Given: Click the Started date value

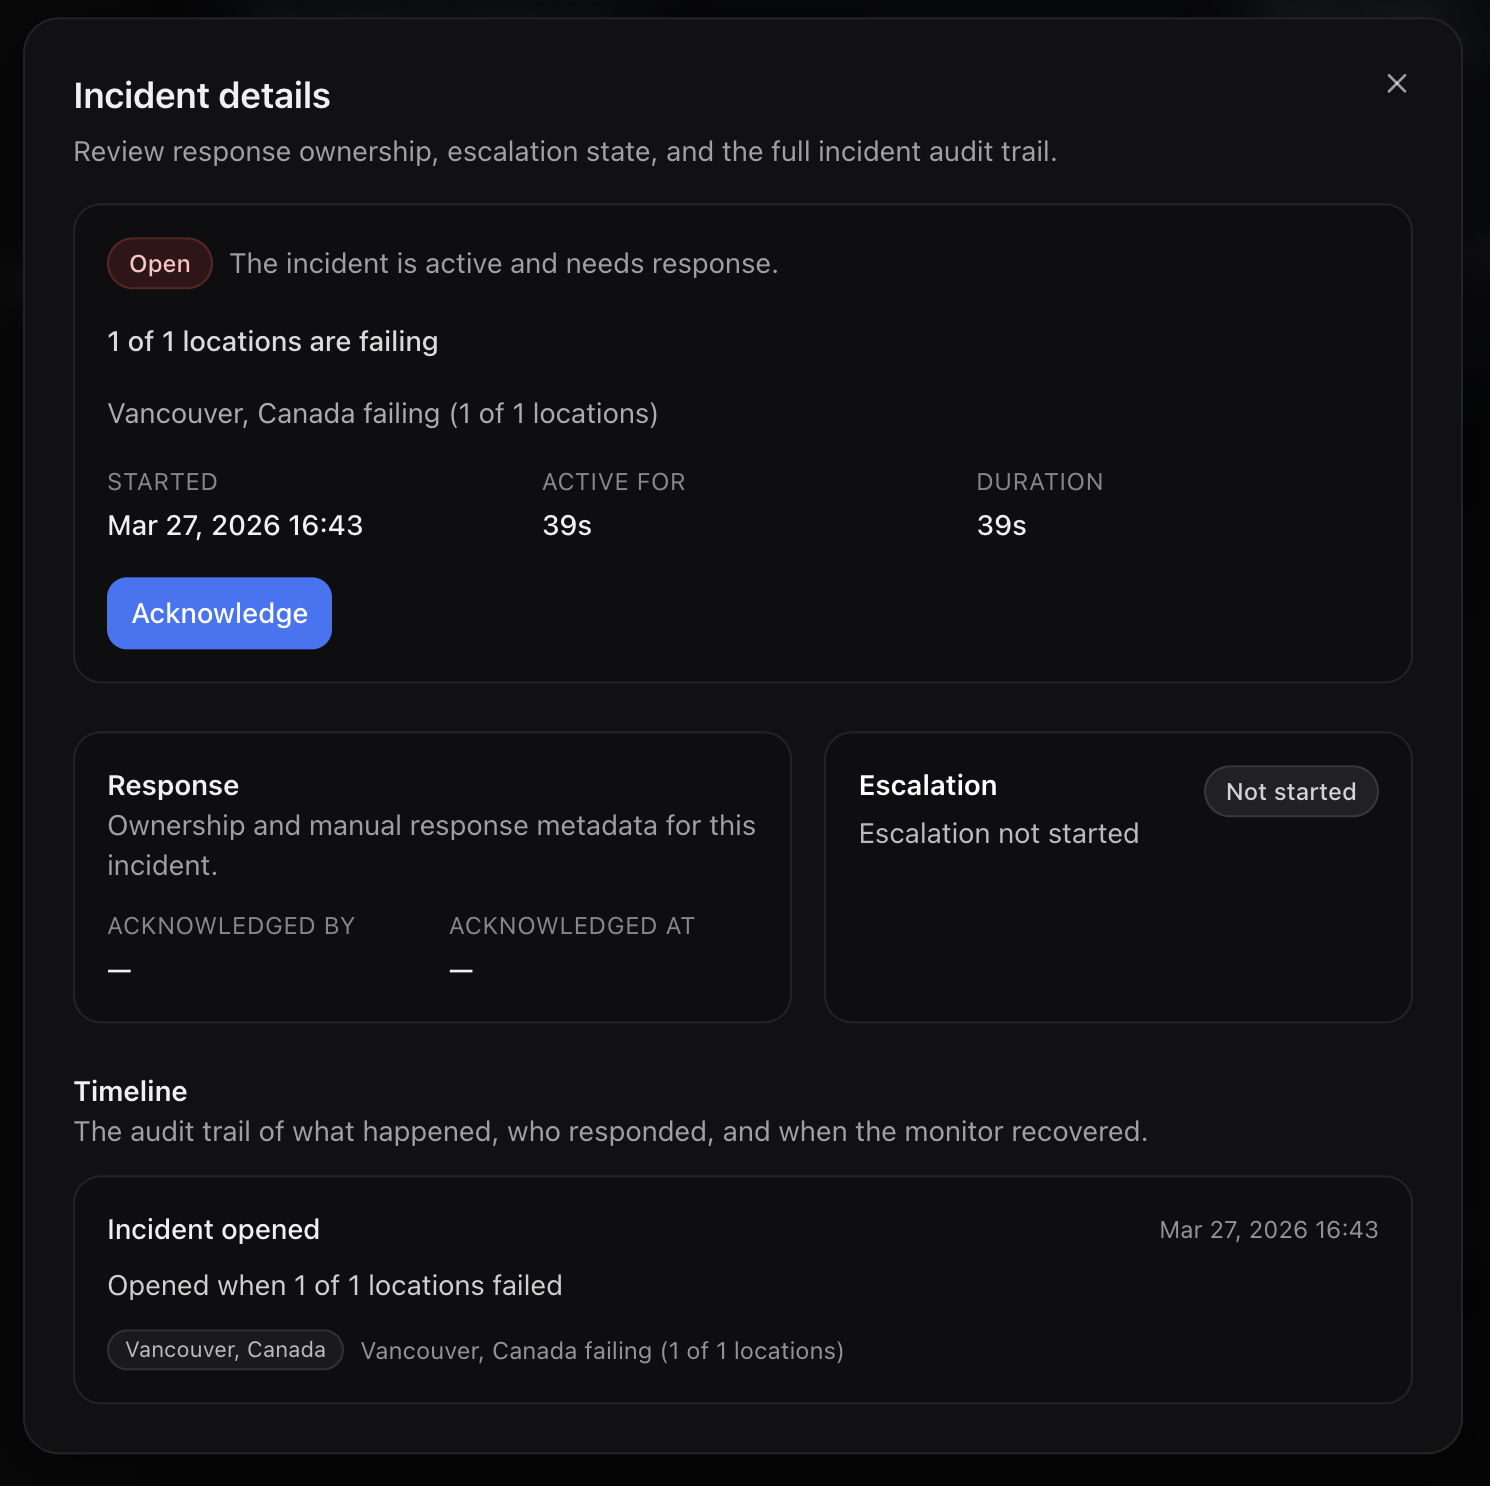Looking at the screenshot, I should 235,525.
